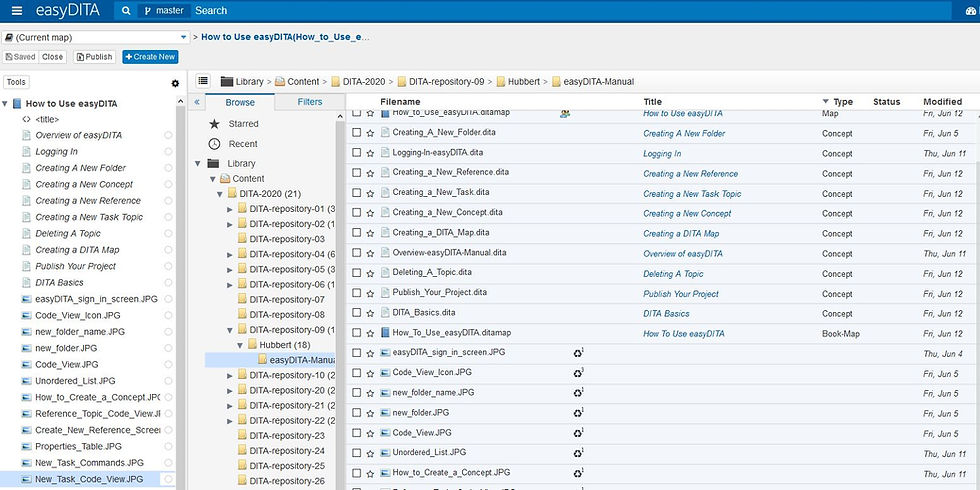Image resolution: width=980 pixels, height=490 pixels.
Task: Click image icon of new_folder_name.JPG in file list
Action: pyautogui.click(x=385, y=393)
